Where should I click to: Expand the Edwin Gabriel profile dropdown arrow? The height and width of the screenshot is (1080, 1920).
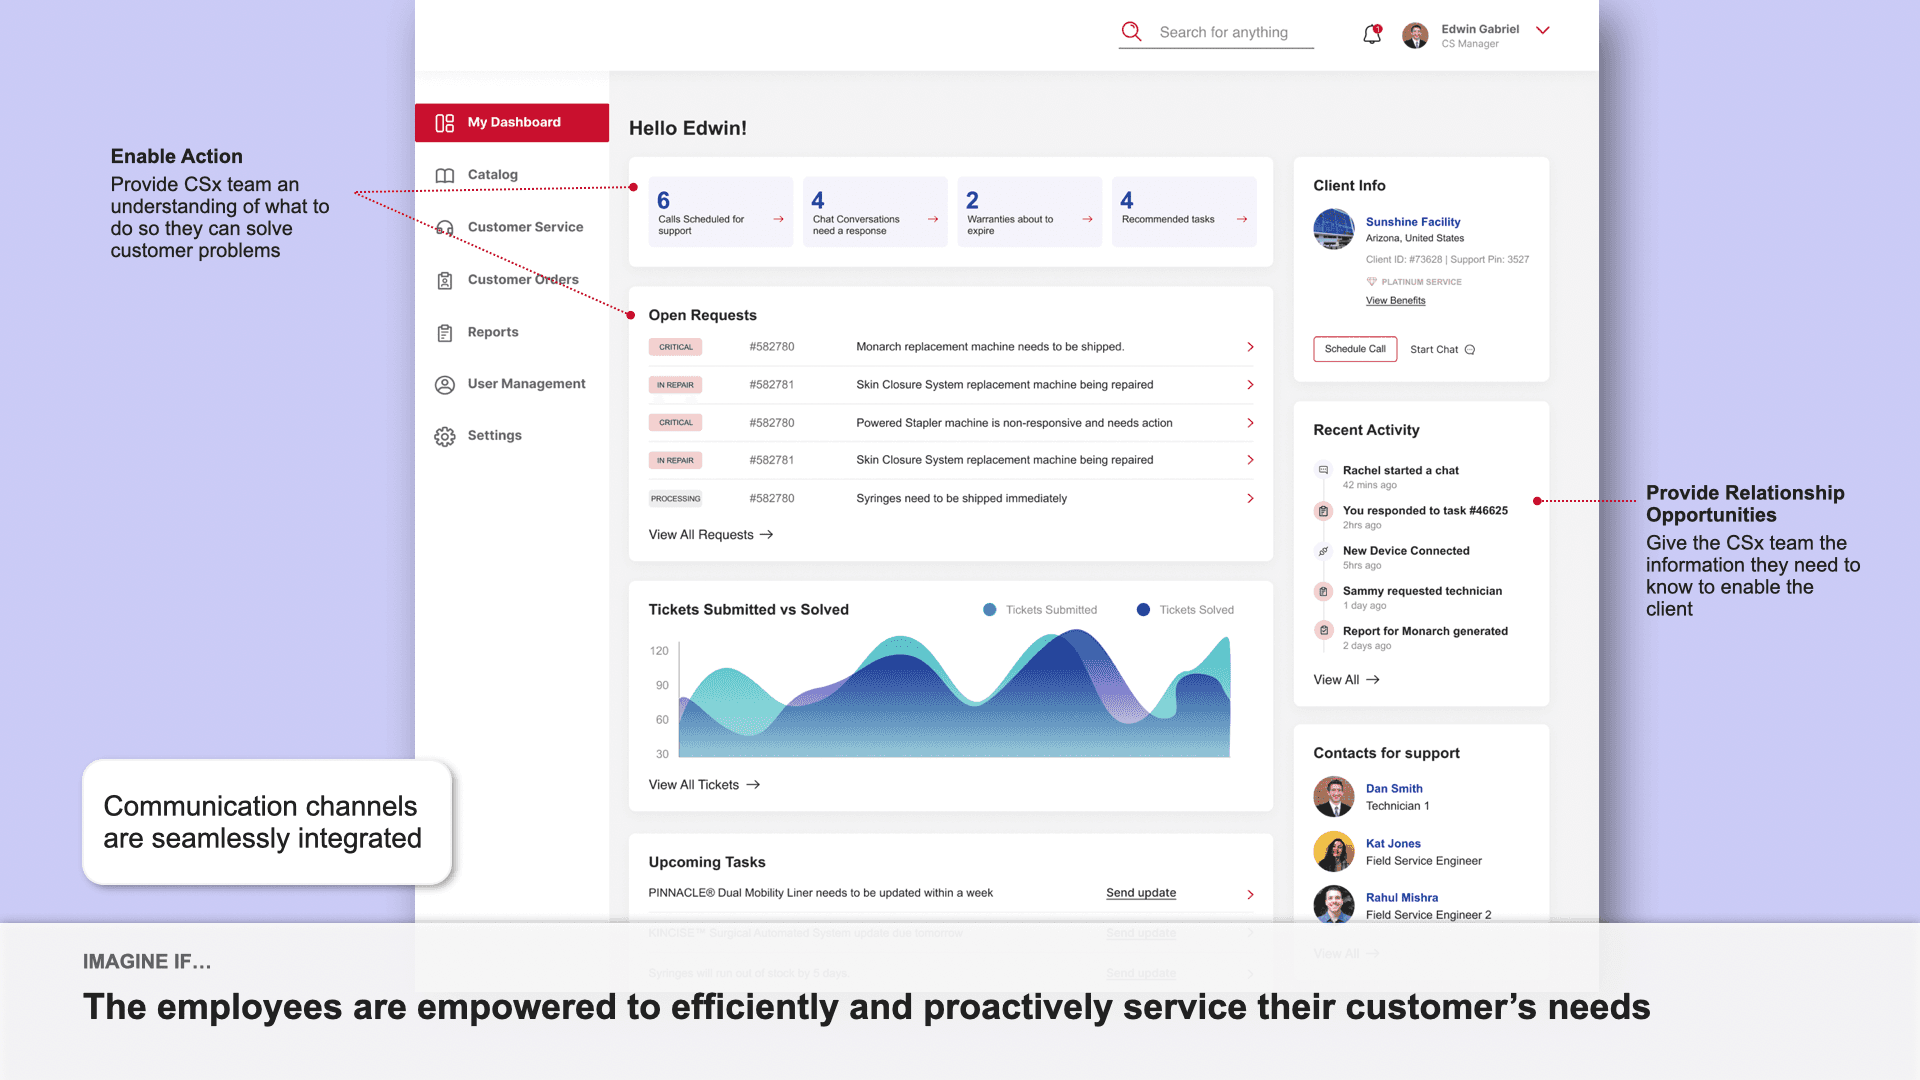[x=1543, y=30]
